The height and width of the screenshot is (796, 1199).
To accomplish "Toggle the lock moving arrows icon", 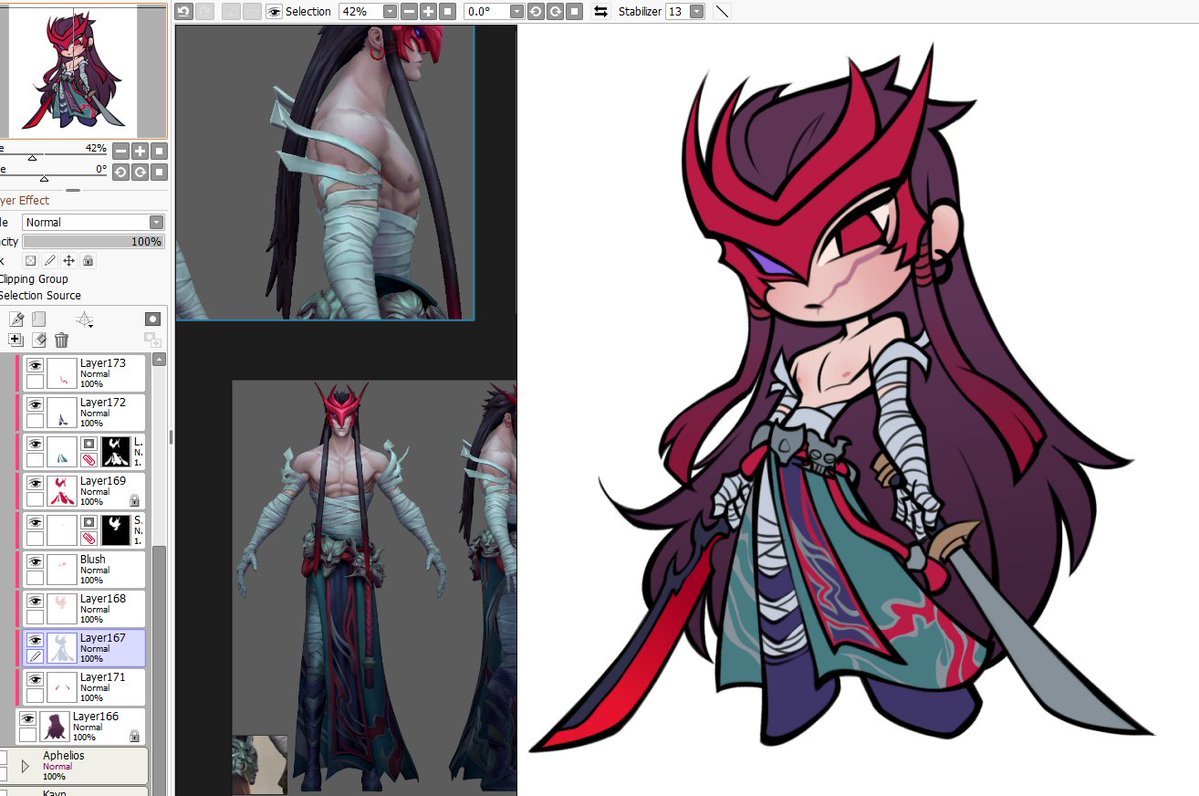I will pyautogui.click(x=69, y=261).
